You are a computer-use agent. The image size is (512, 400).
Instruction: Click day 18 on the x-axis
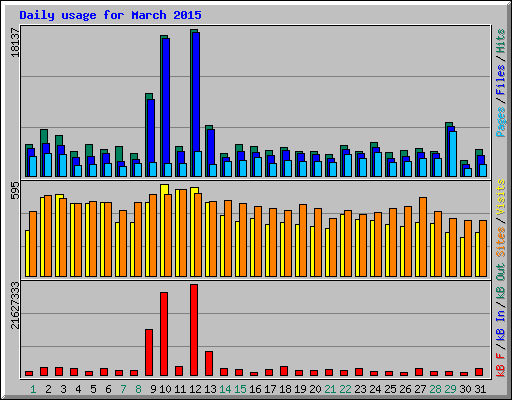tap(285, 389)
